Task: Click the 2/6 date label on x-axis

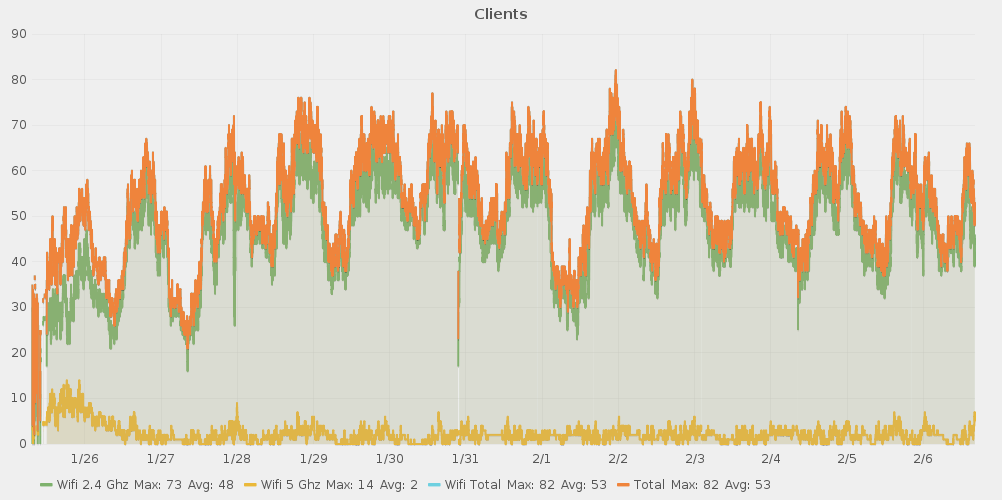Action: (923, 459)
